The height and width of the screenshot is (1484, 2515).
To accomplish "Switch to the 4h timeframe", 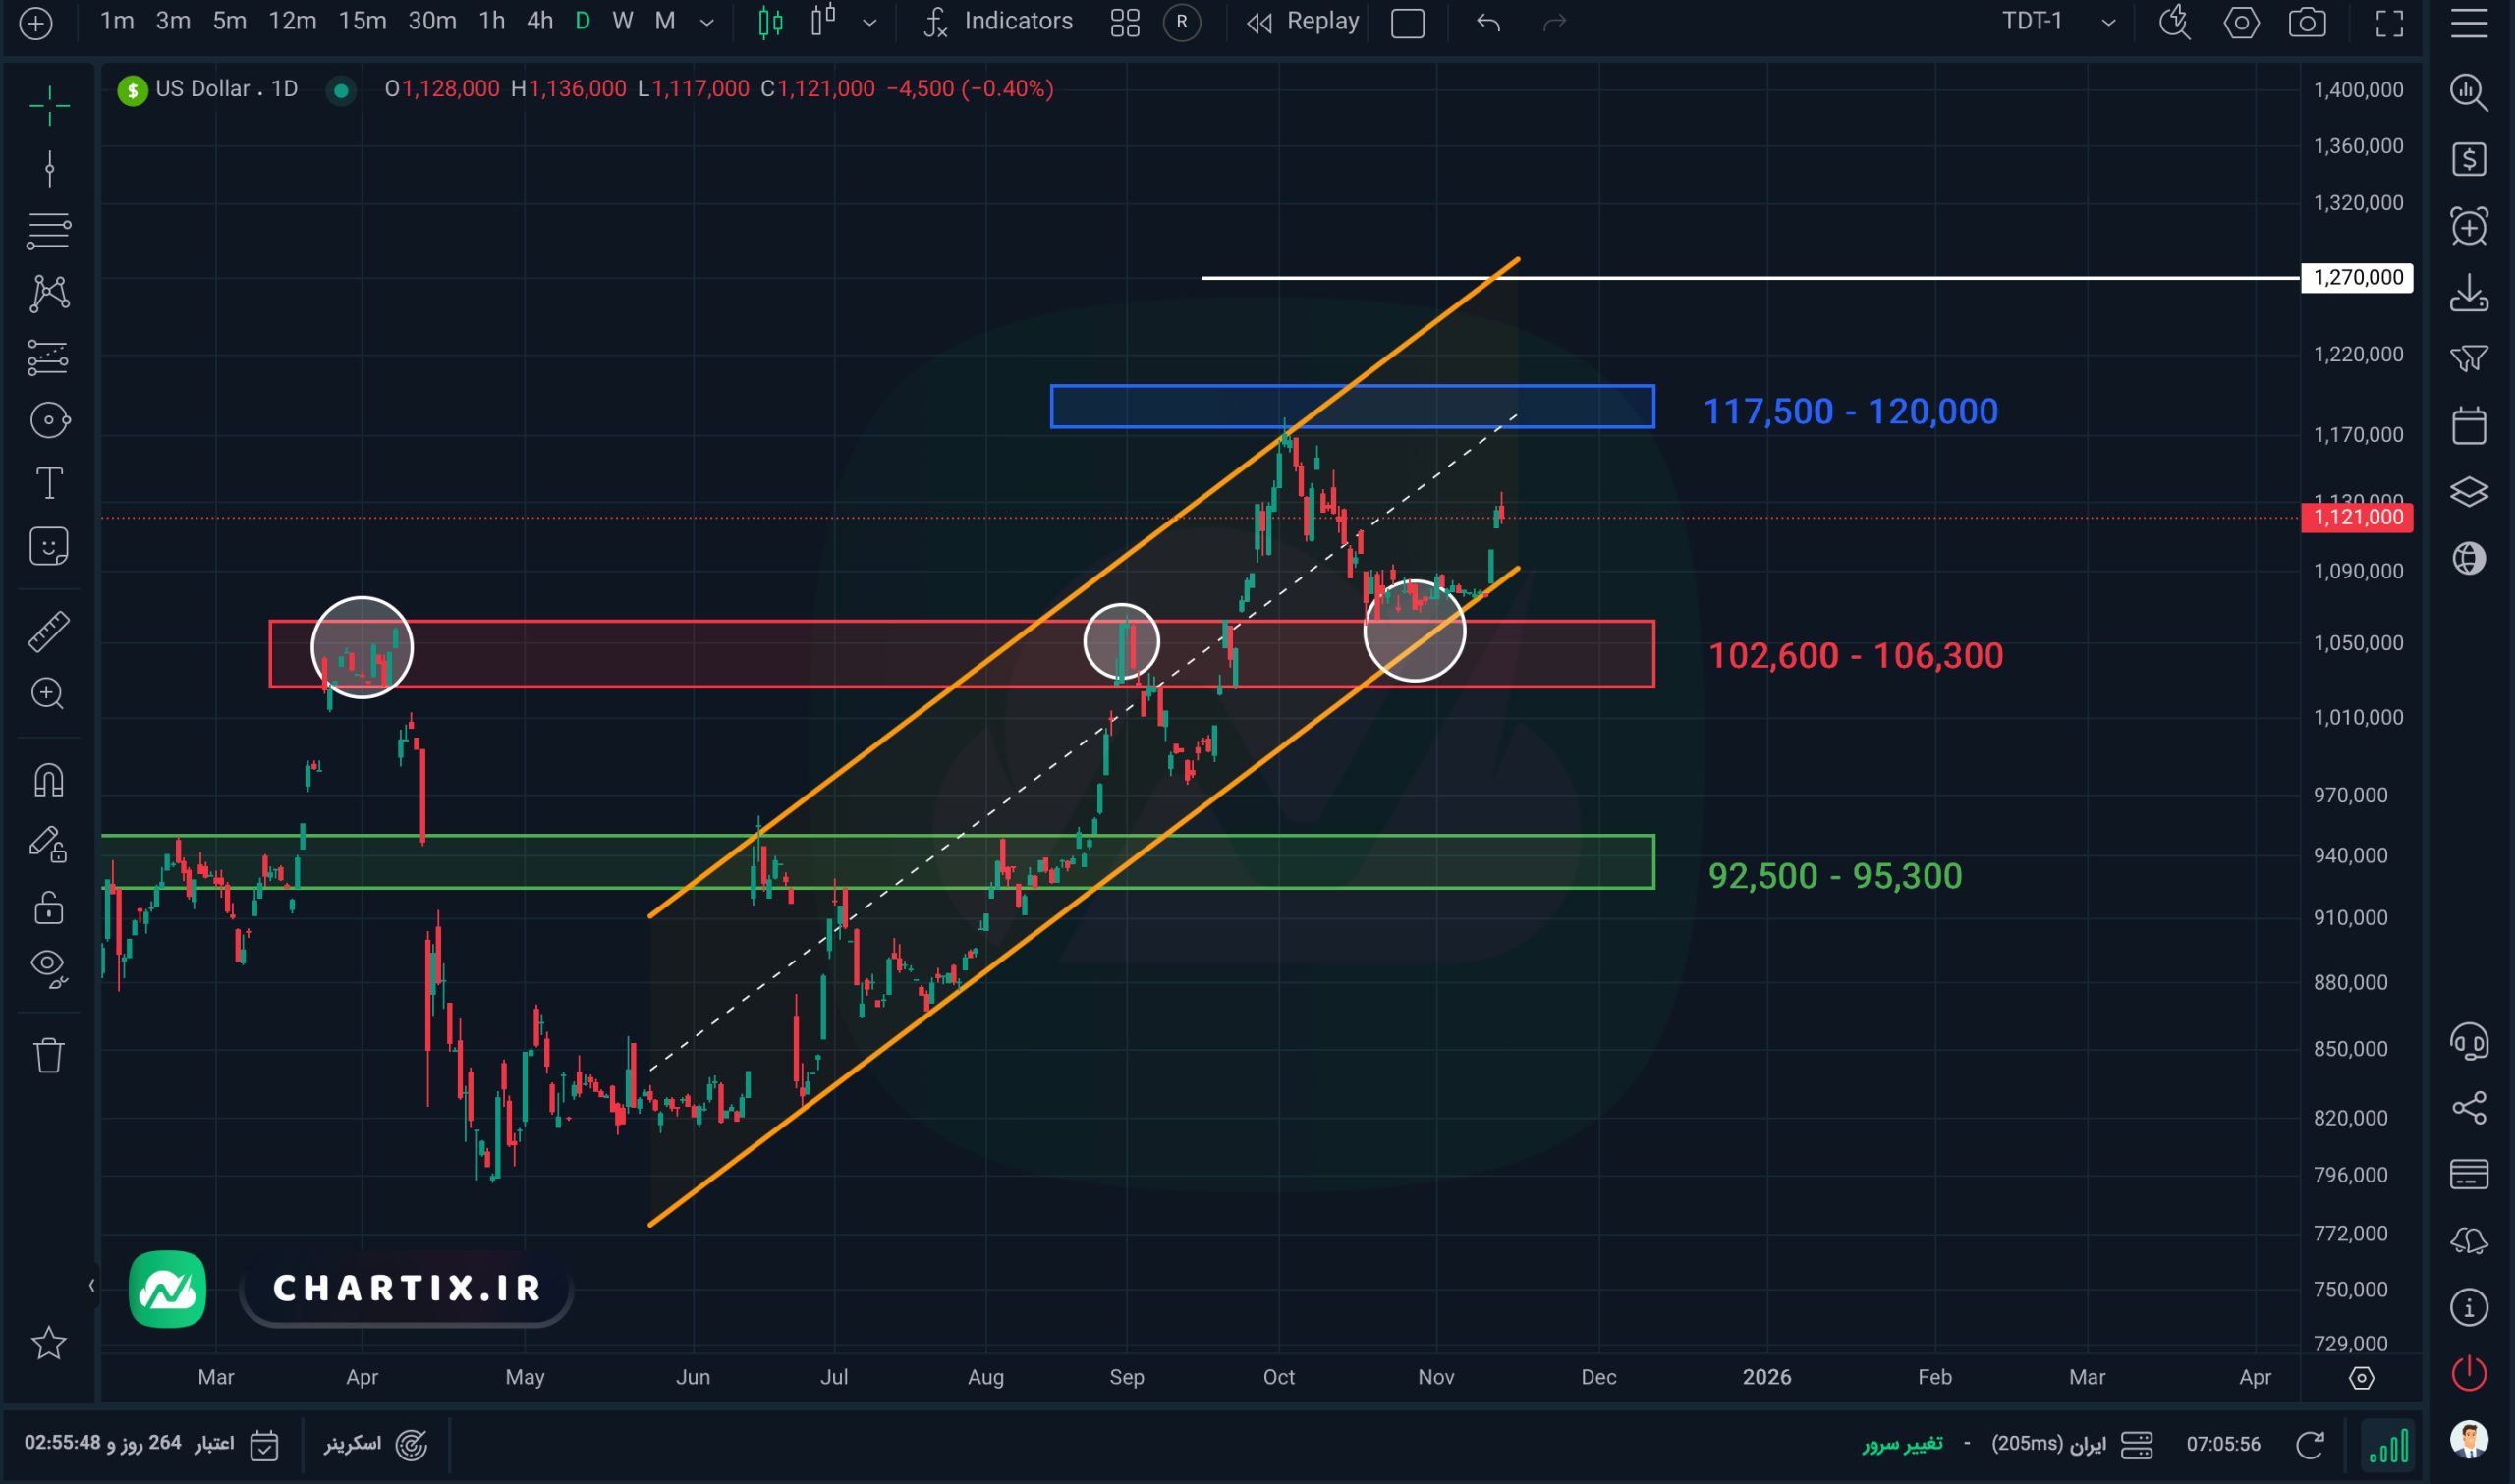I will pyautogui.click(x=540, y=22).
